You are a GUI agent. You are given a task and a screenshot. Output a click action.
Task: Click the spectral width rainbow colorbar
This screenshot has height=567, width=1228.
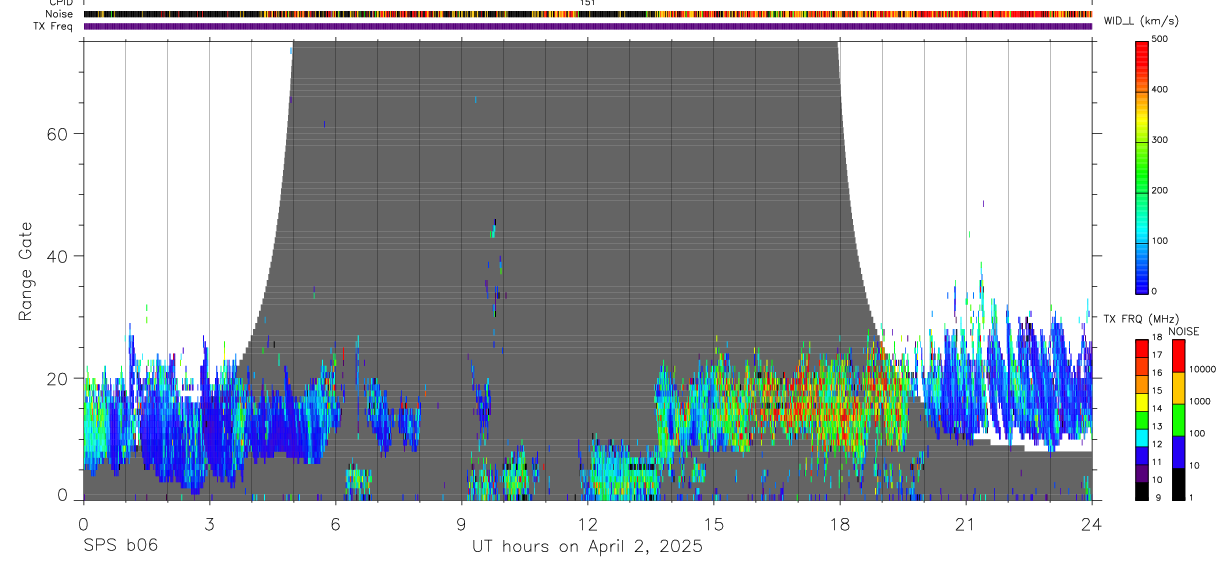coord(1142,166)
